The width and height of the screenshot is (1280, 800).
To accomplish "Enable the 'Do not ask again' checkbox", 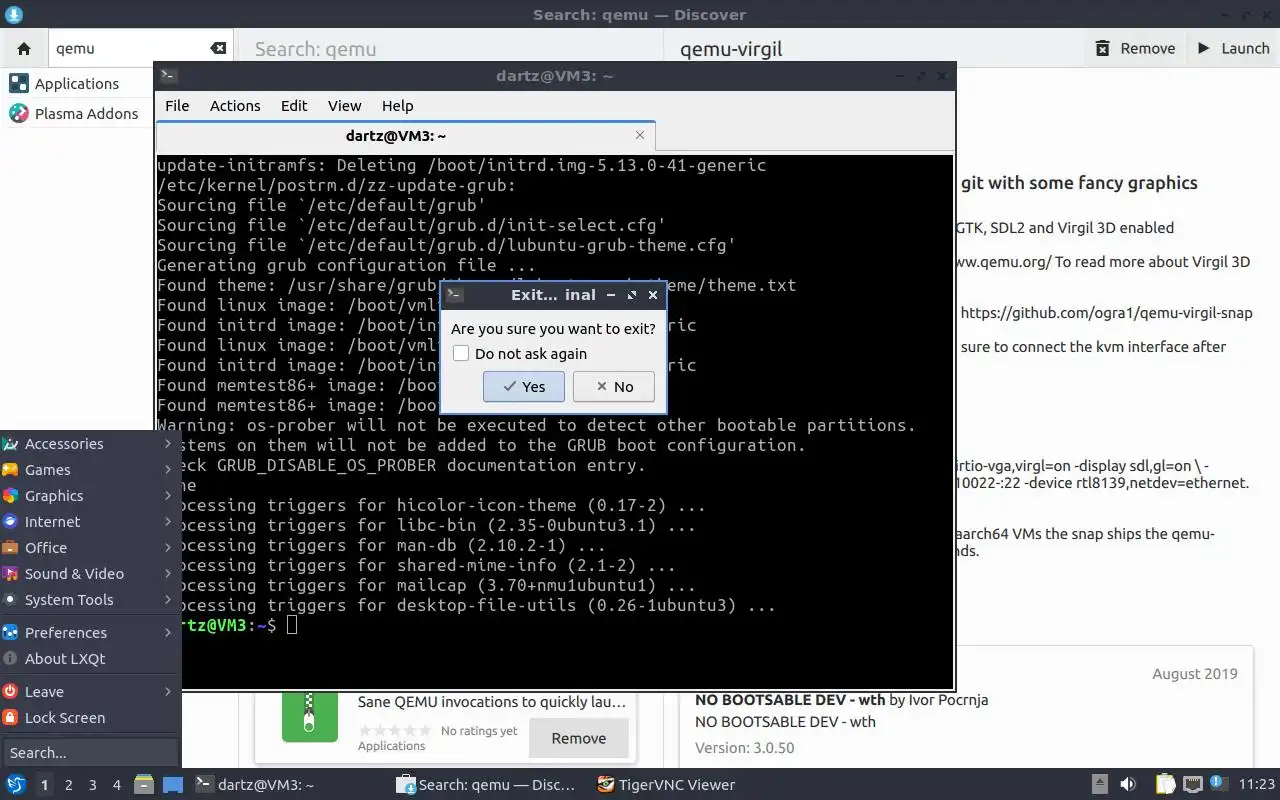I will coord(461,353).
